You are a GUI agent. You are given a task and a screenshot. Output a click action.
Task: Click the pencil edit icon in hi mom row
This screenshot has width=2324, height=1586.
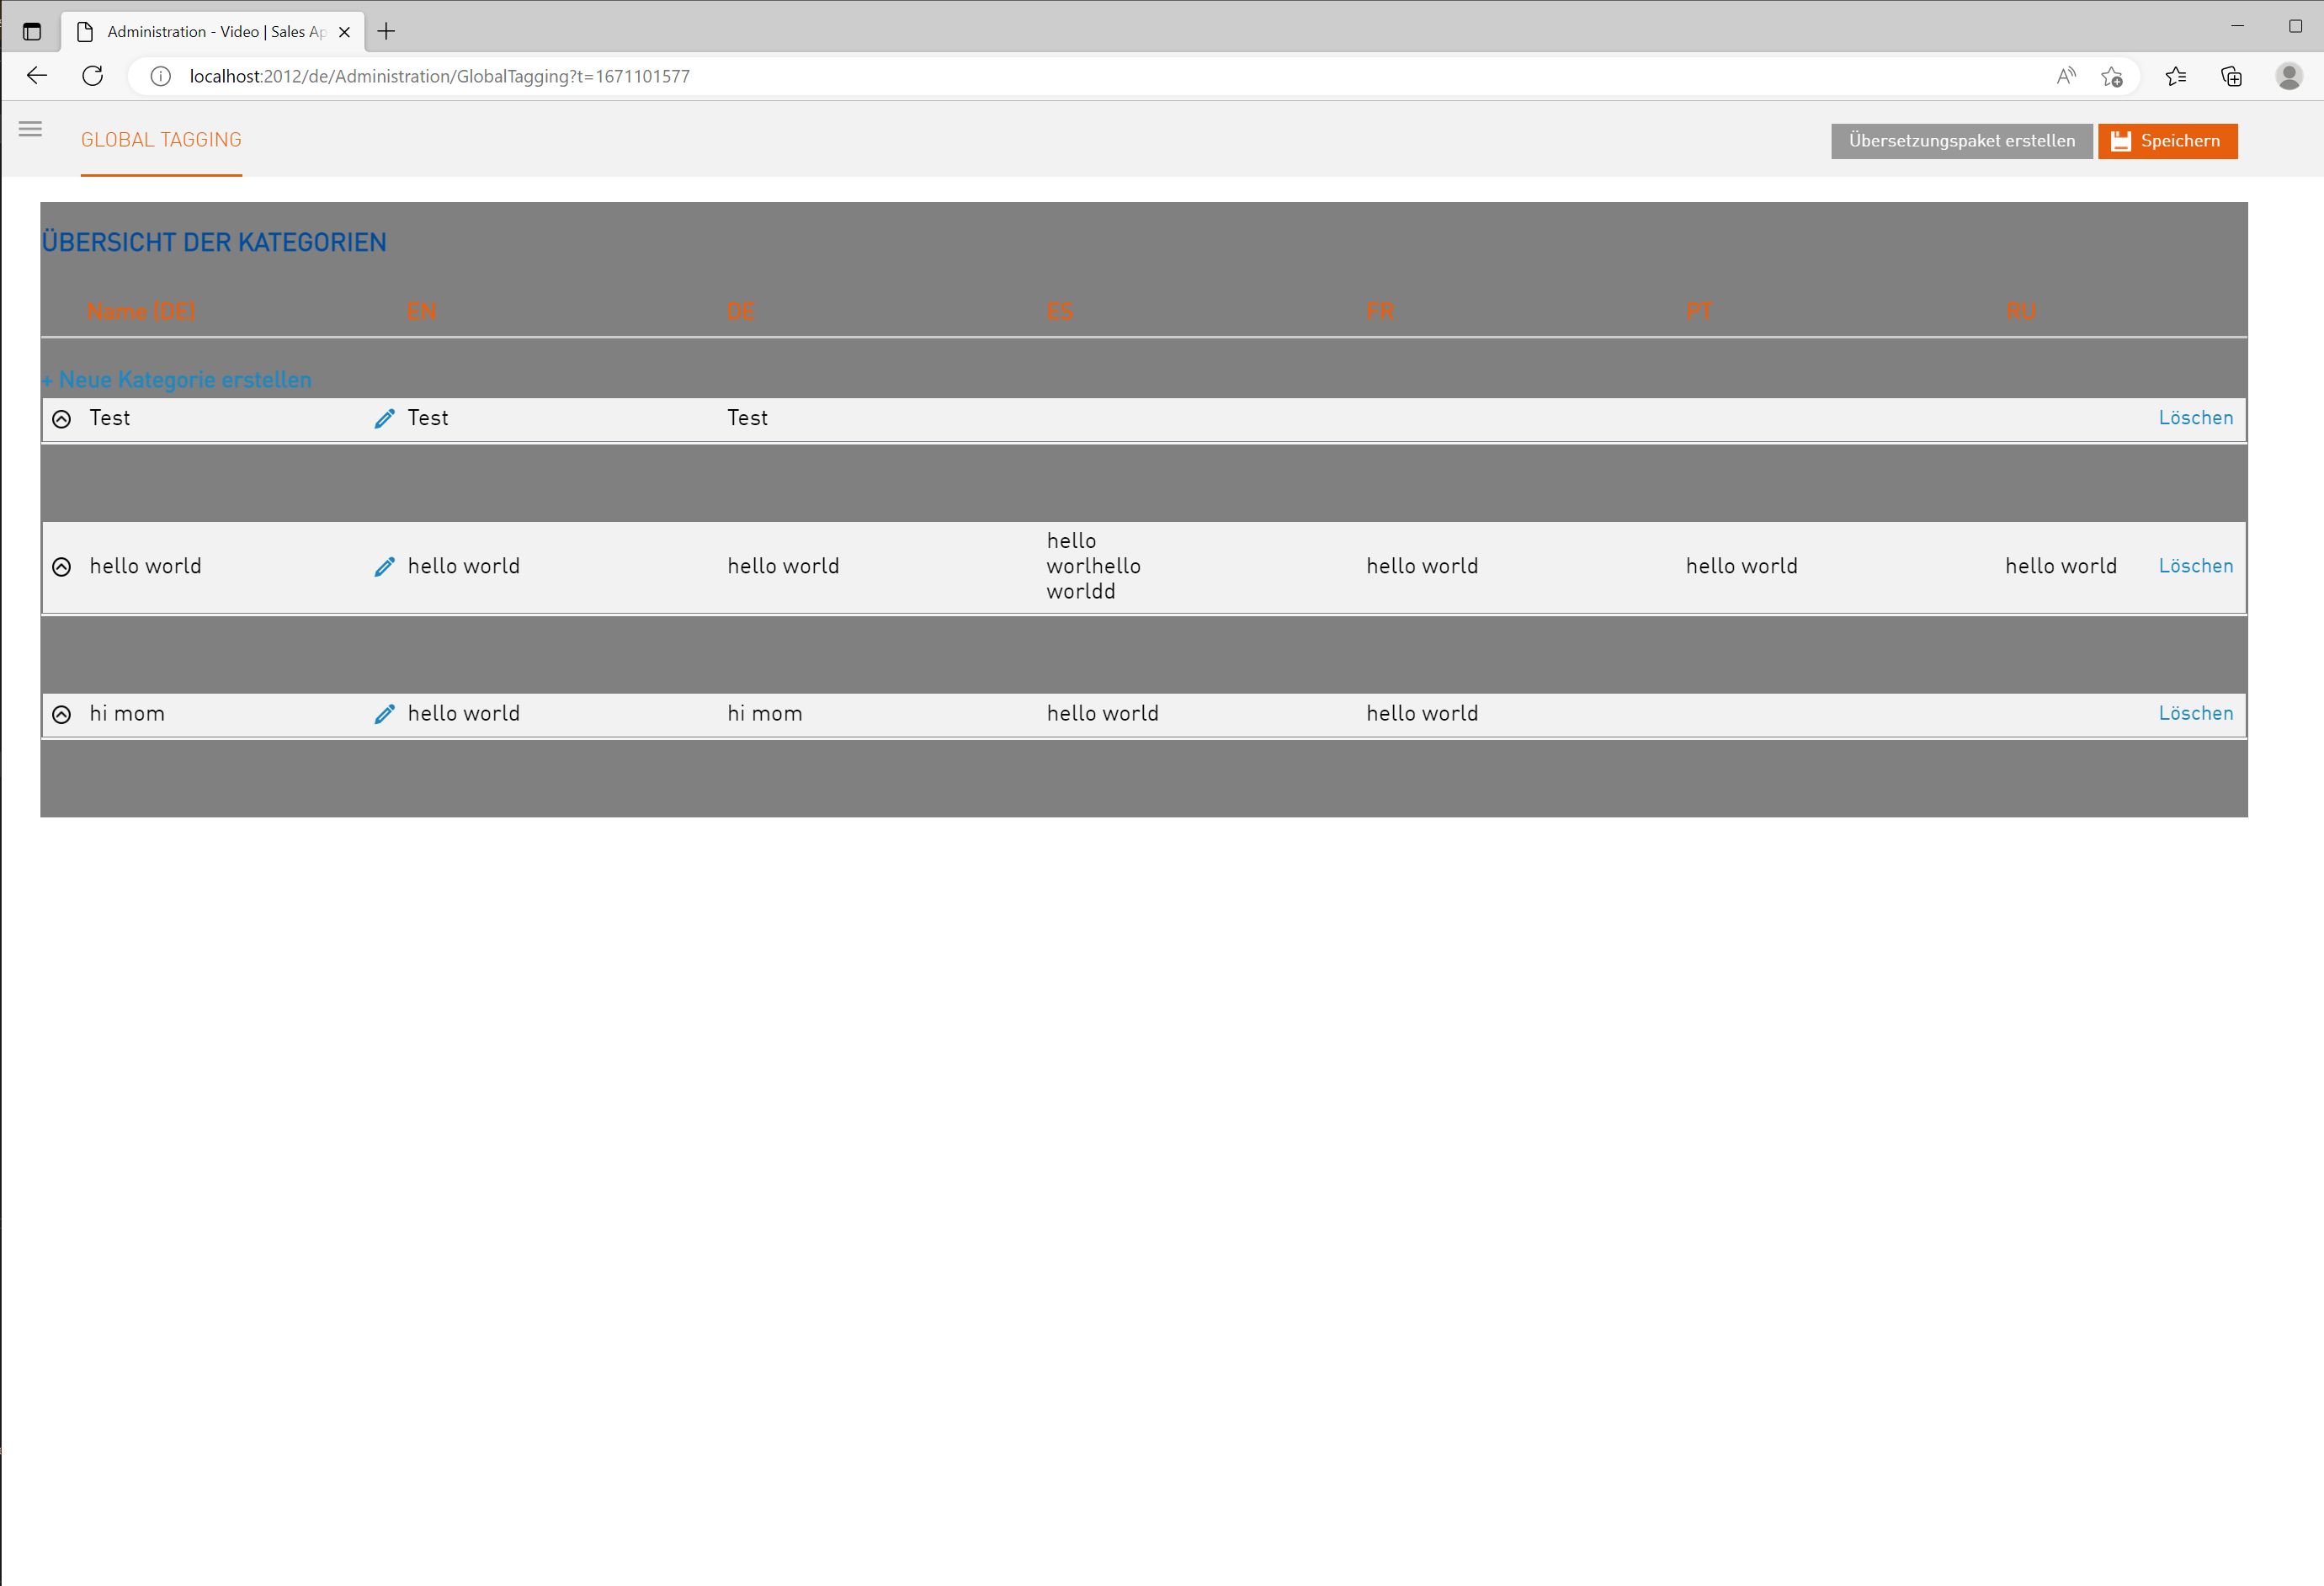pos(384,714)
